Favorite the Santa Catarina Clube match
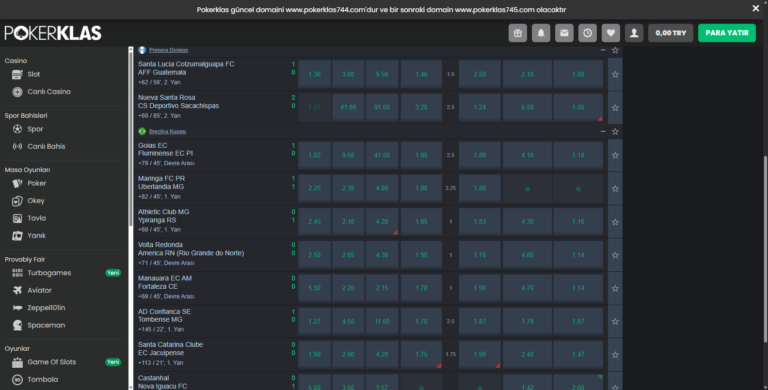This screenshot has height=390, width=768. pyautogui.click(x=615, y=355)
